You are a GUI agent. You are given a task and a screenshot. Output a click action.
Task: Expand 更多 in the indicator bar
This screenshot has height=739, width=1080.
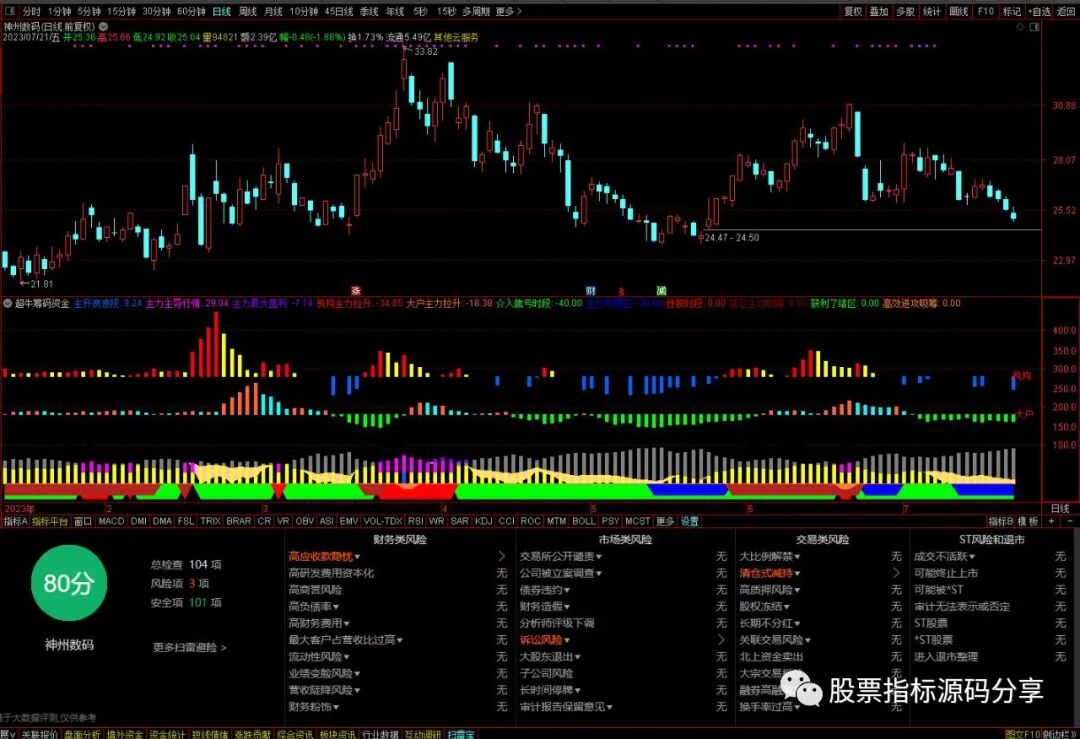tap(665, 521)
